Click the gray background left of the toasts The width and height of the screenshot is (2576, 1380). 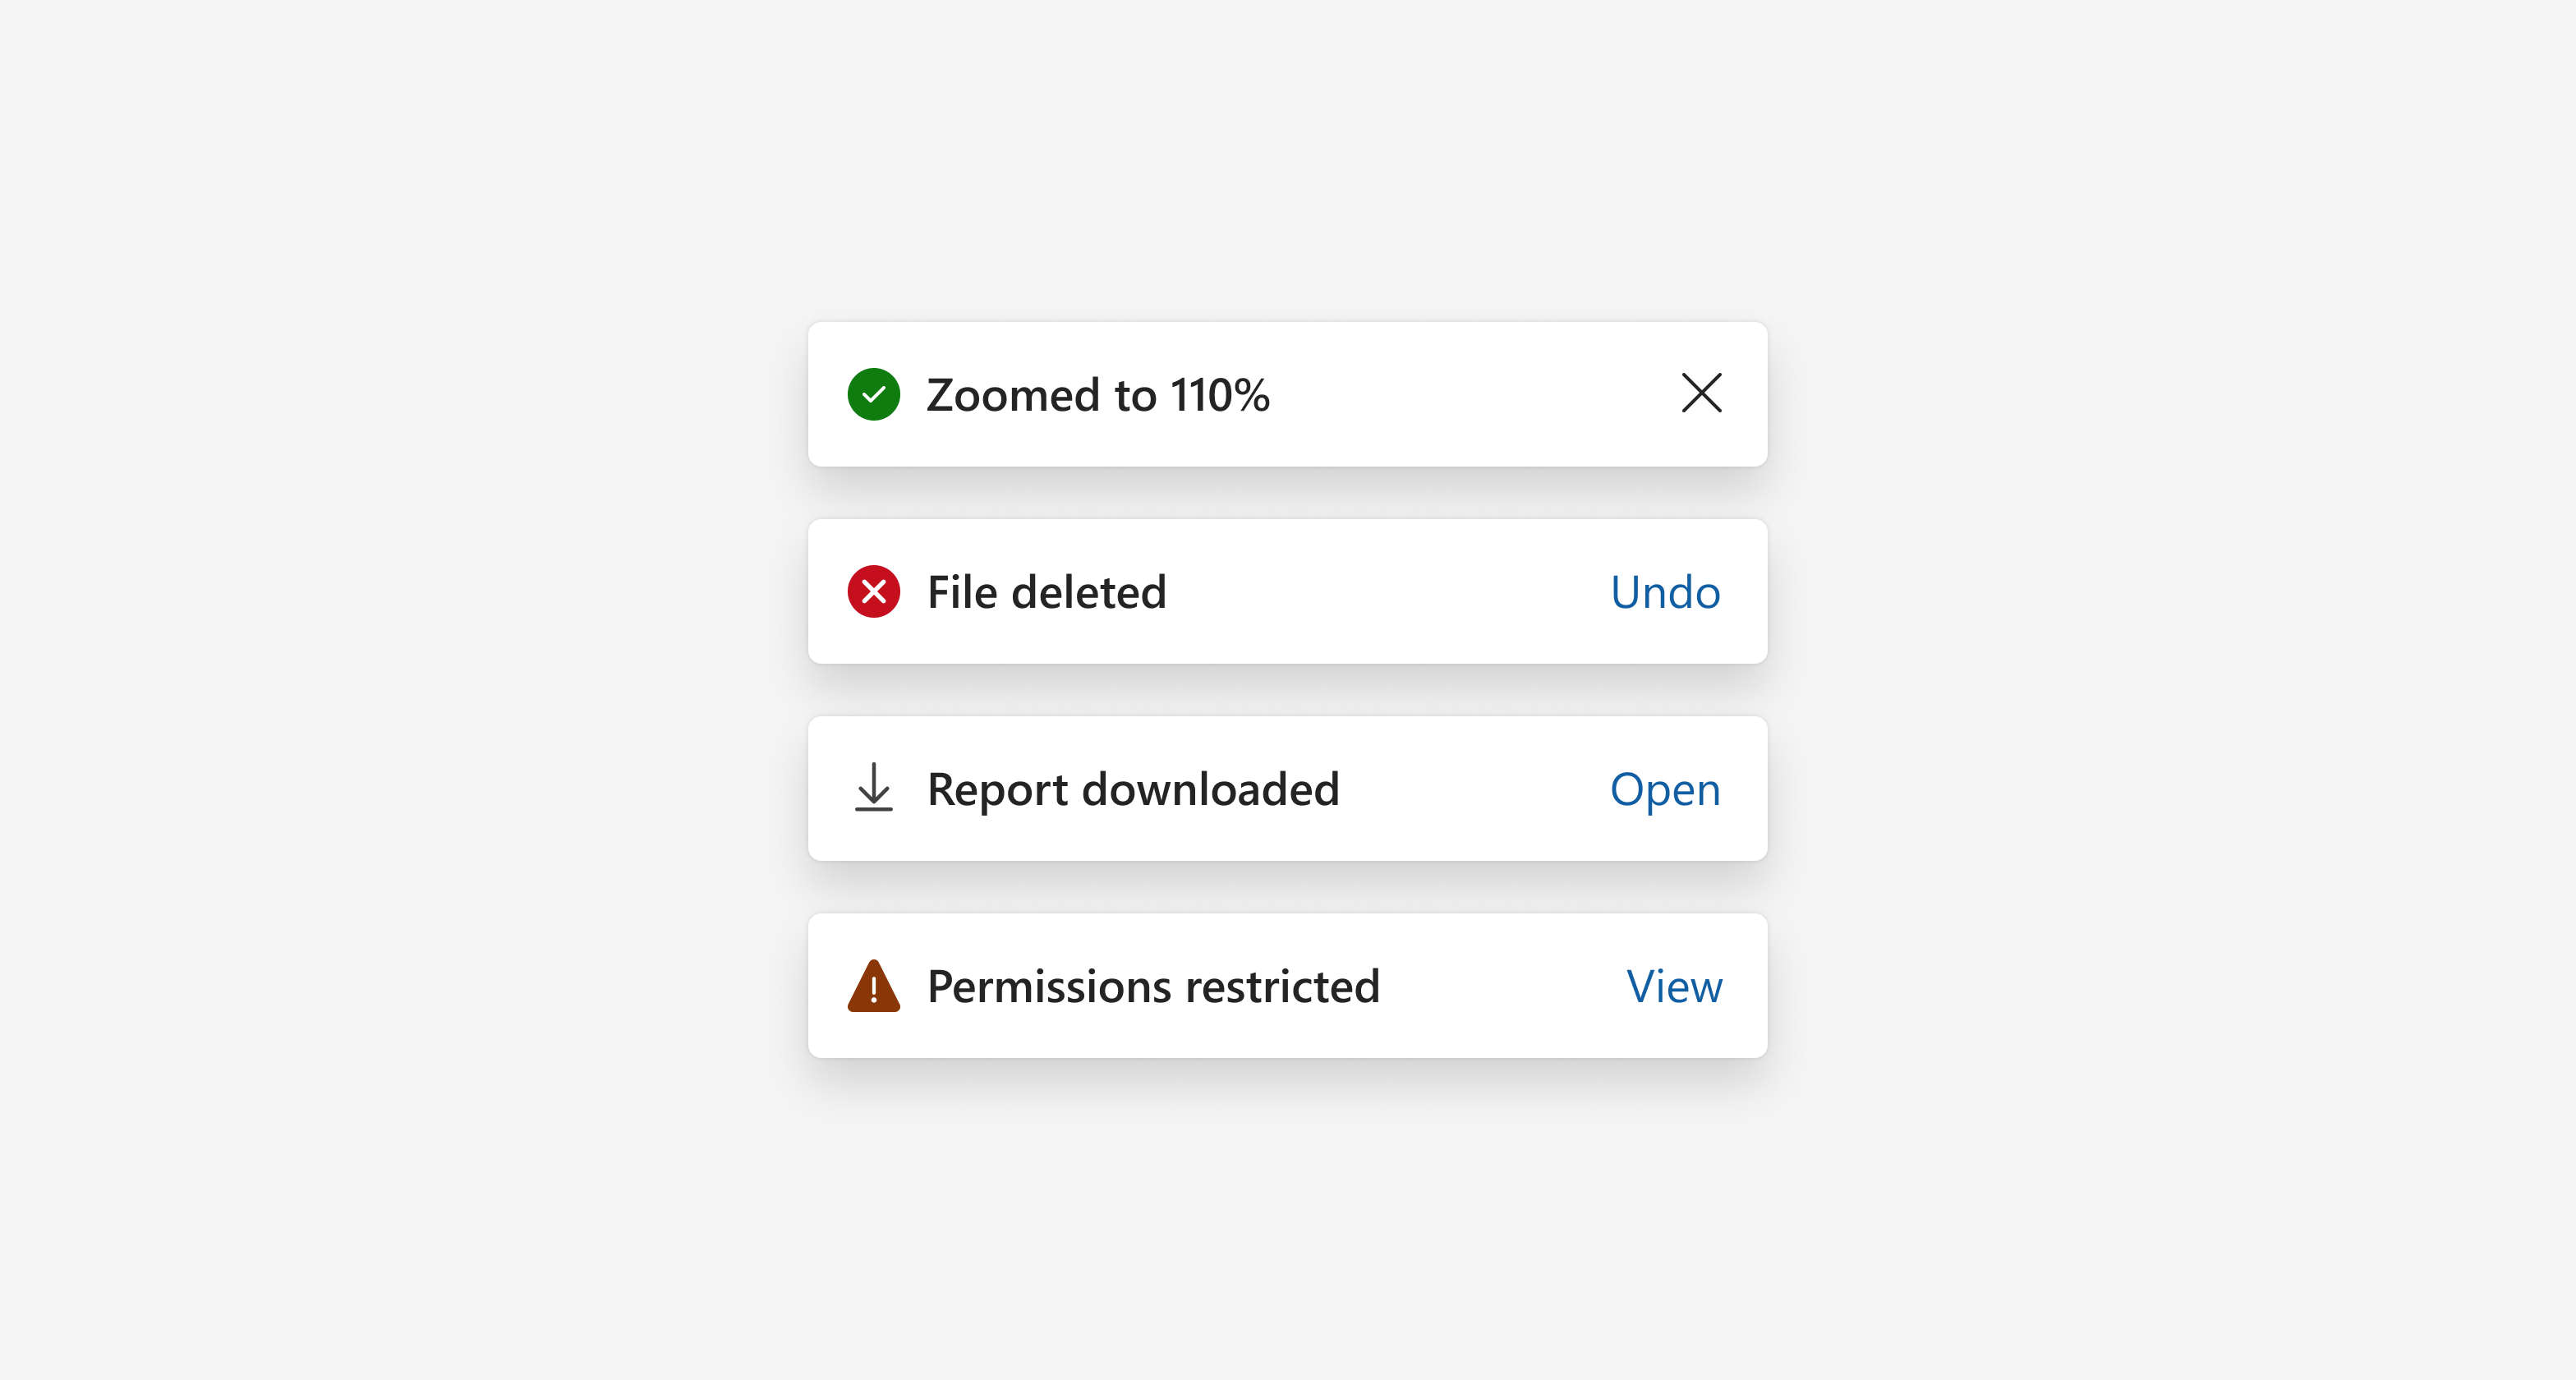[x=400, y=690]
